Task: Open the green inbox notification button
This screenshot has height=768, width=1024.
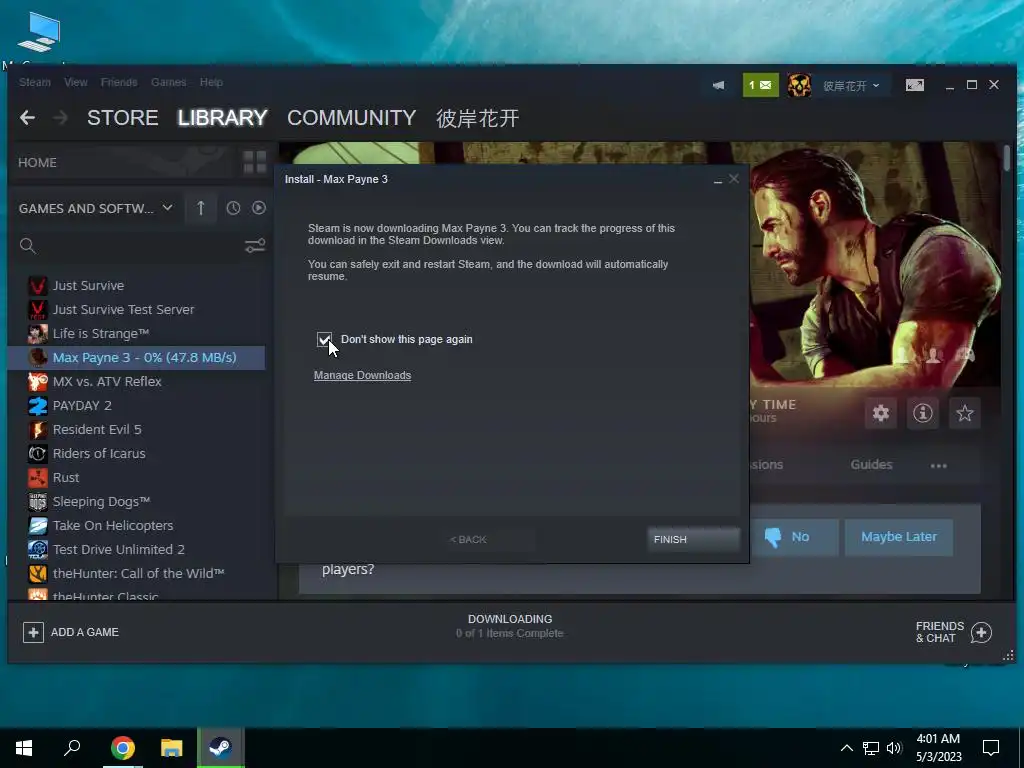Action: [x=761, y=86]
